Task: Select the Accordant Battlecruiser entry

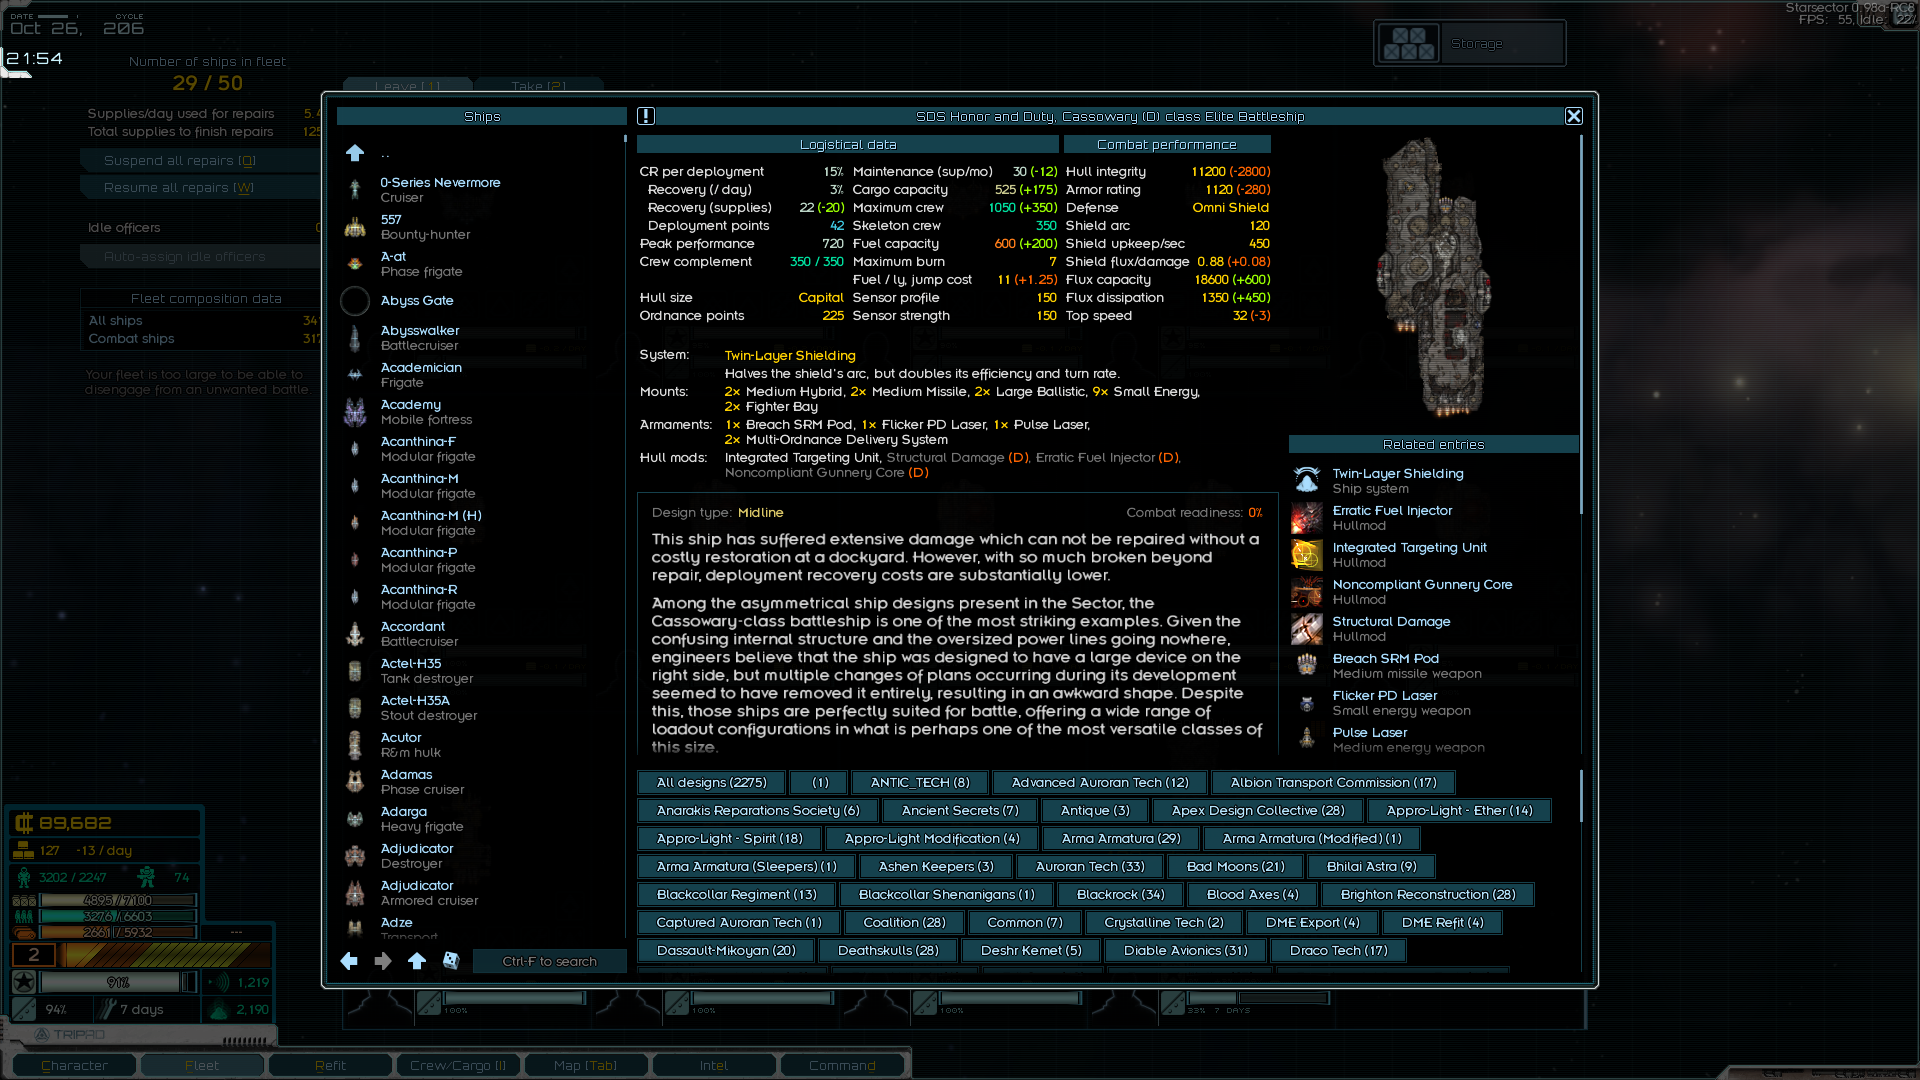Action: pyautogui.click(x=413, y=634)
